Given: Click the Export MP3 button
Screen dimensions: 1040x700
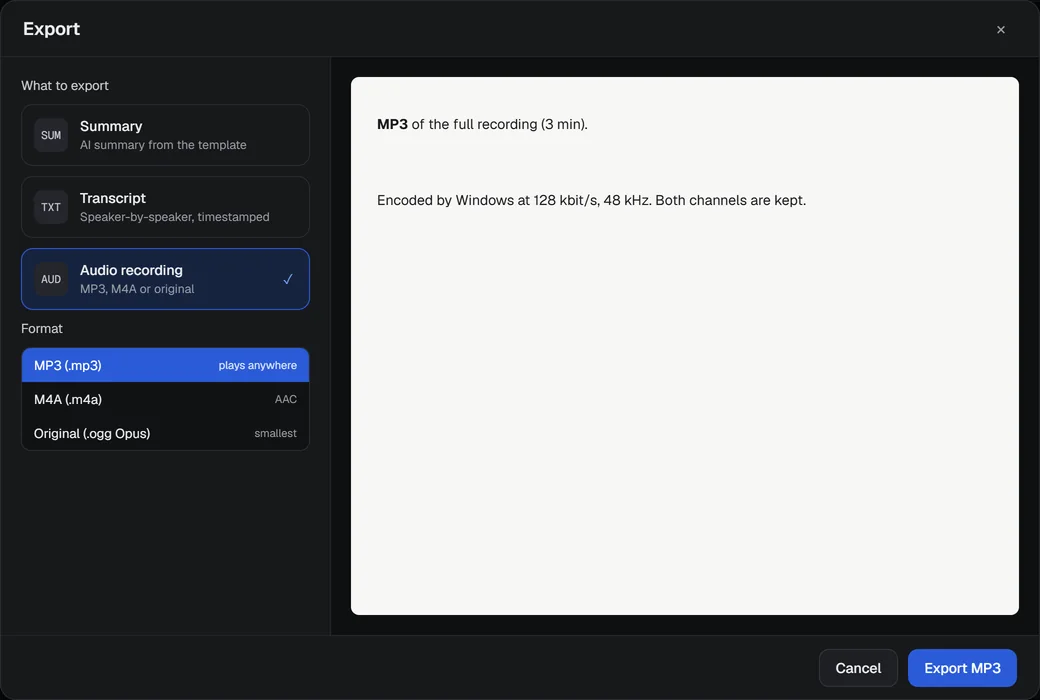Looking at the screenshot, I should coord(962,668).
